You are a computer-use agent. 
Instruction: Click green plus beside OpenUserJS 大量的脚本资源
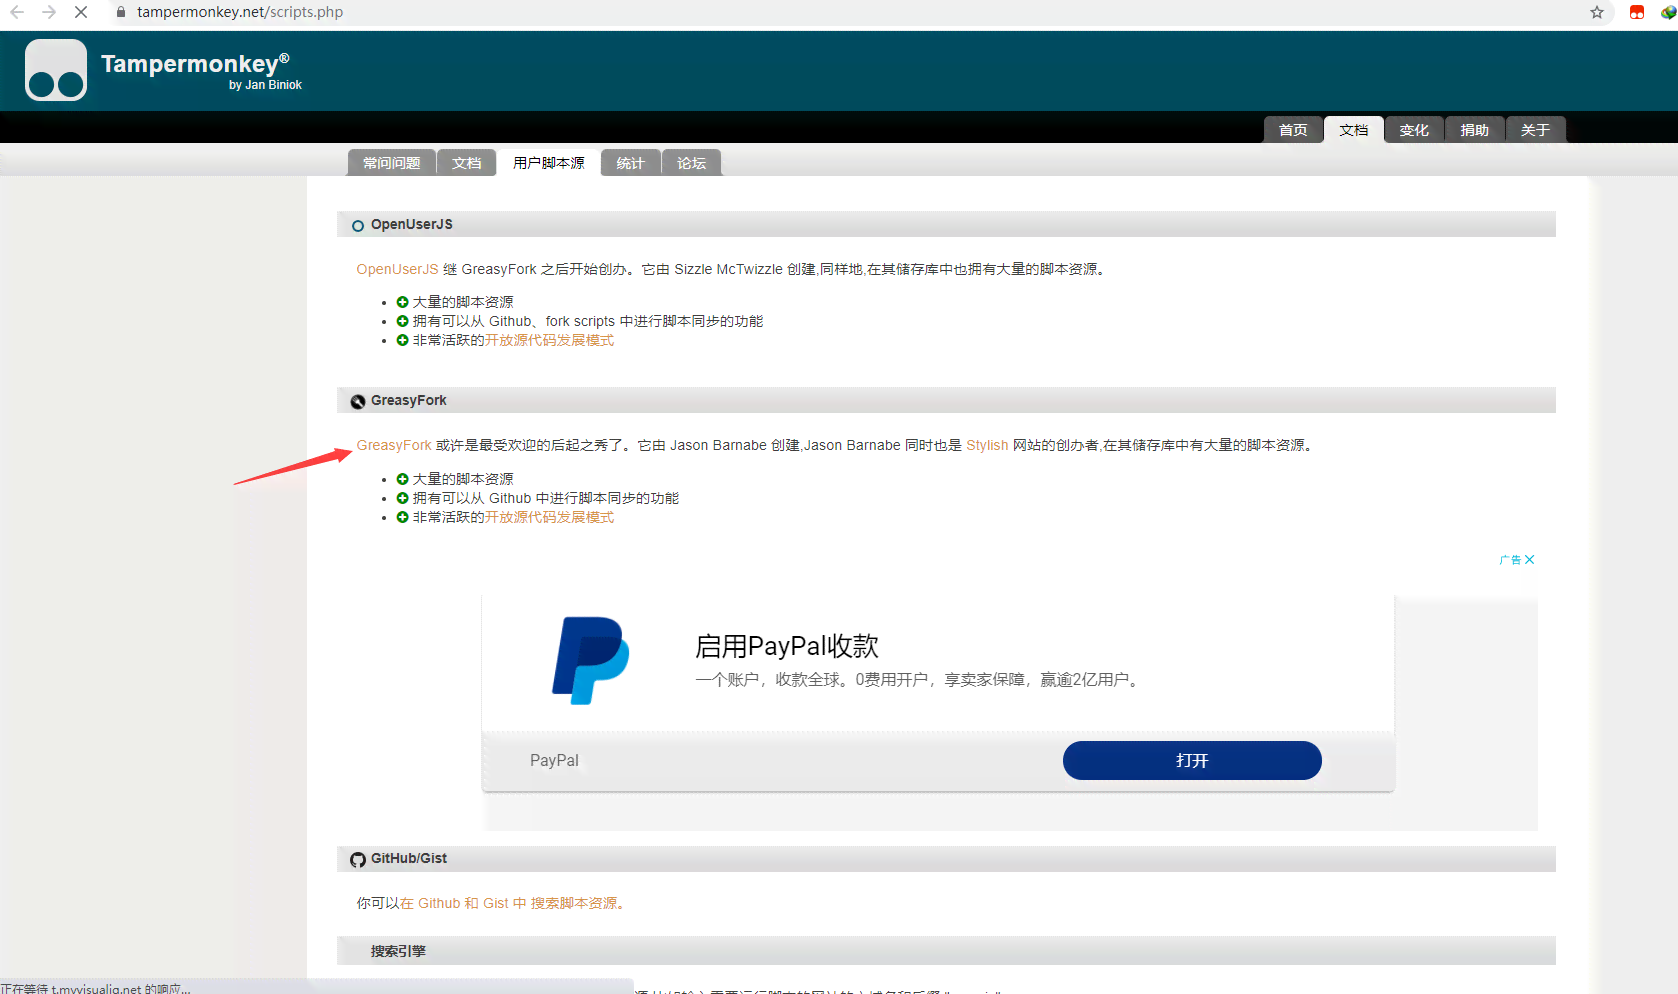point(402,302)
